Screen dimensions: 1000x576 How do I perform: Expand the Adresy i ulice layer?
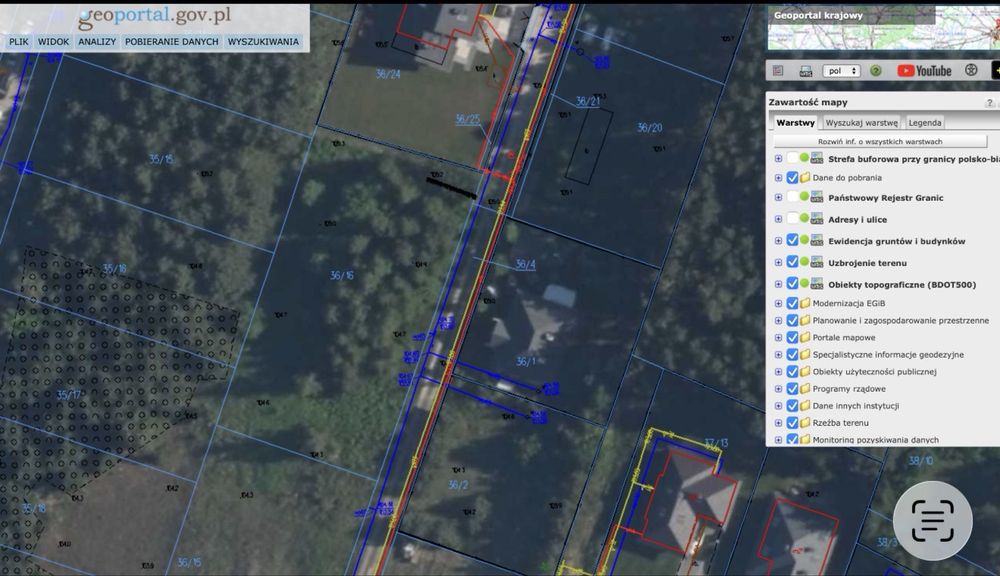pyautogui.click(x=778, y=219)
